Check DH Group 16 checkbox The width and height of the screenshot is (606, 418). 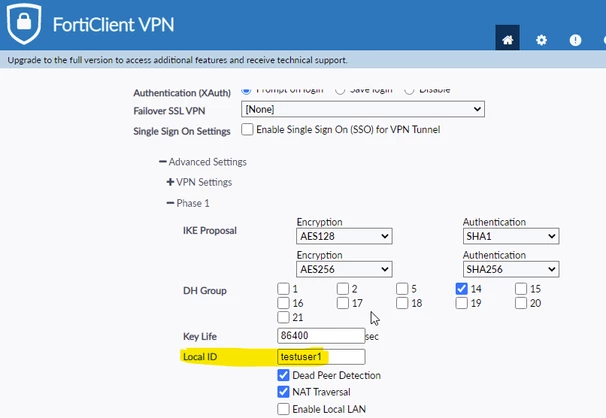283,303
